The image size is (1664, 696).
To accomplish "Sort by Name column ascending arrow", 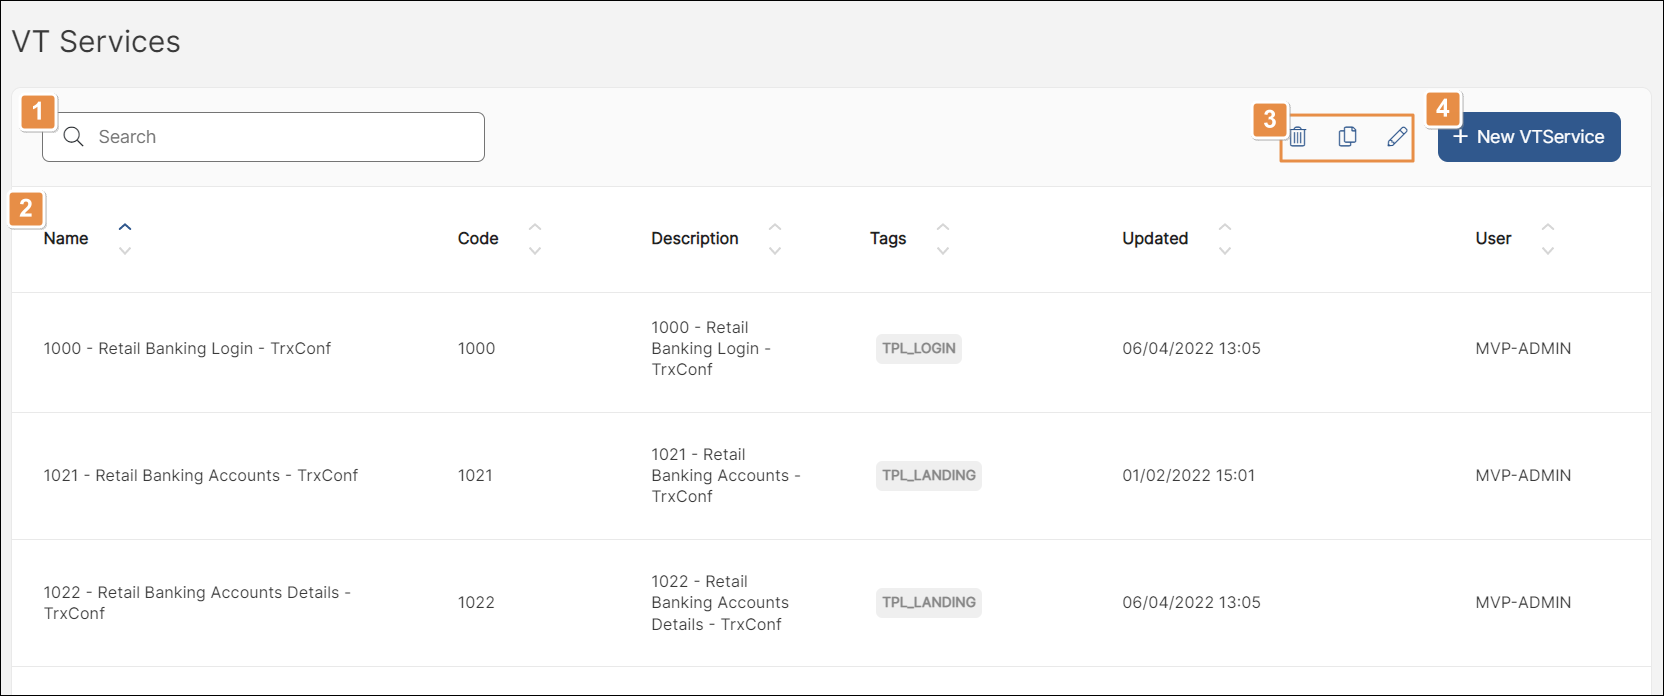I will point(125,227).
